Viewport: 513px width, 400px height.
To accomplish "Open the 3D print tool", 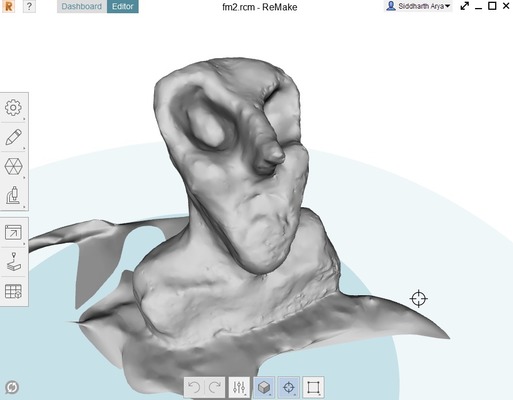I will 14,262.
